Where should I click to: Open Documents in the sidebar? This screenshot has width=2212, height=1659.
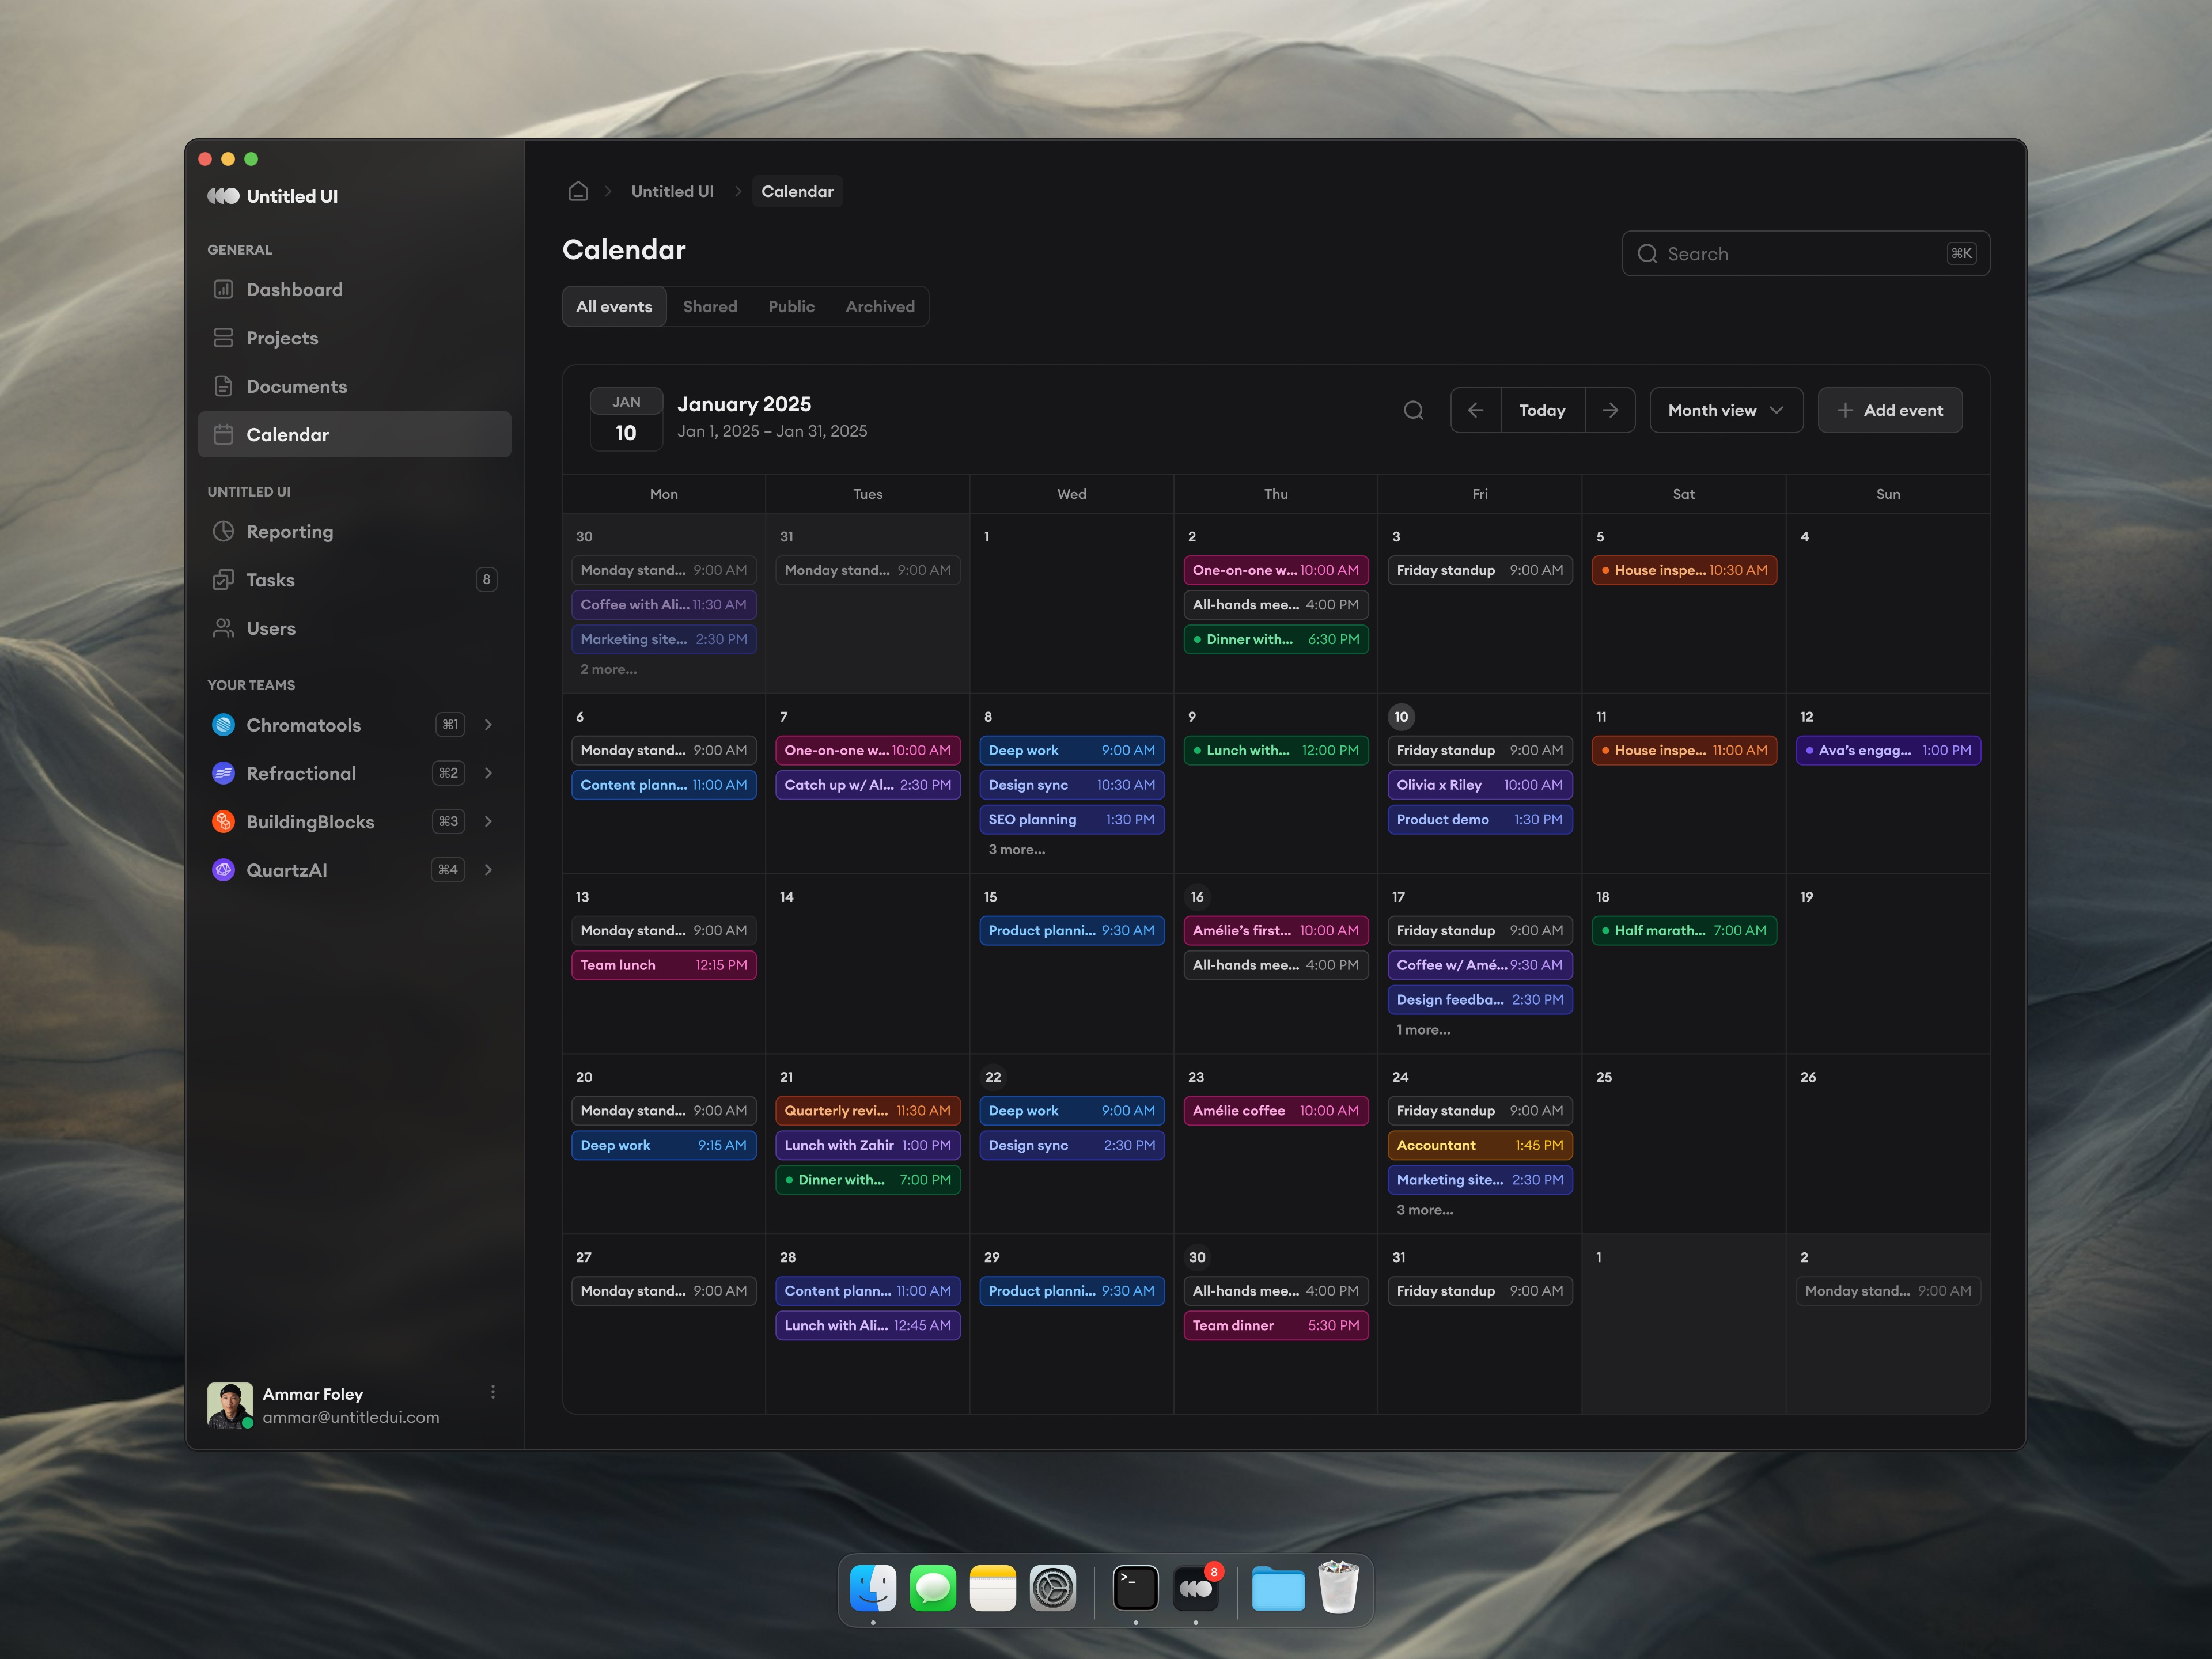(354, 386)
